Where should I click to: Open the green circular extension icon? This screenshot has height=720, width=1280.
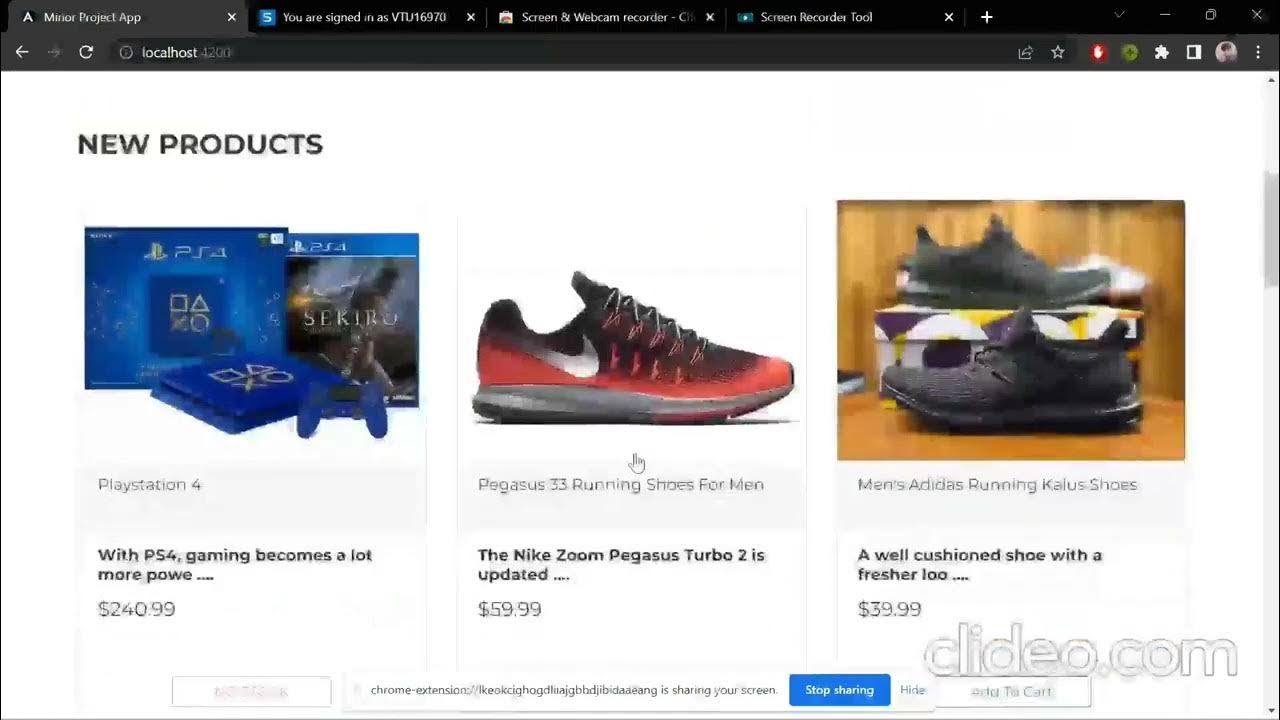click(x=1130, y=52)
